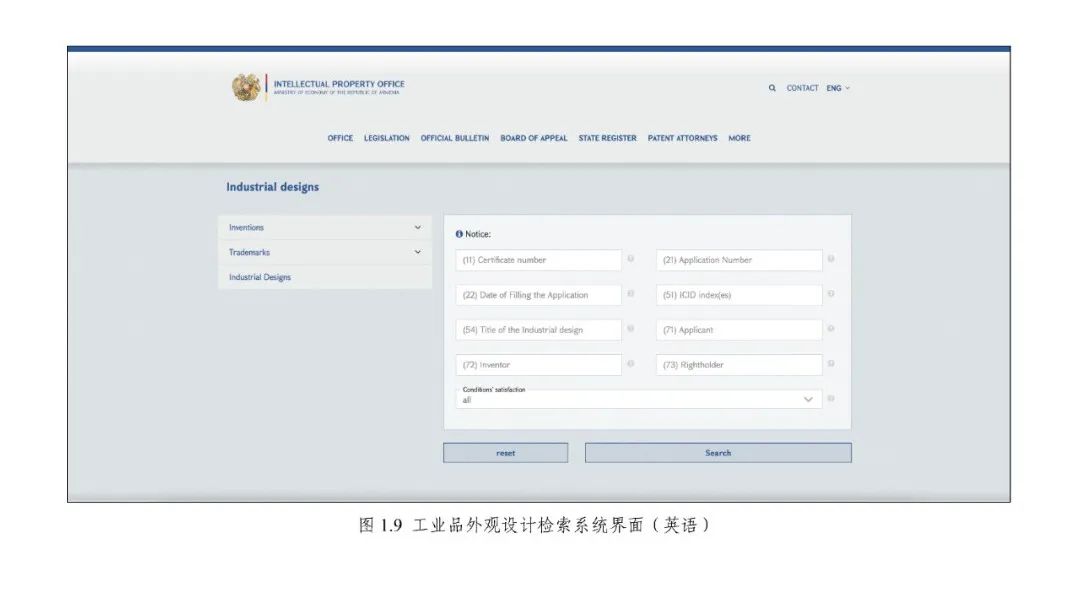Image resolution: width=1077 pixels, height=589 pixels.
Task: Click help icon beside Application Number field
Action: (831, 259)
